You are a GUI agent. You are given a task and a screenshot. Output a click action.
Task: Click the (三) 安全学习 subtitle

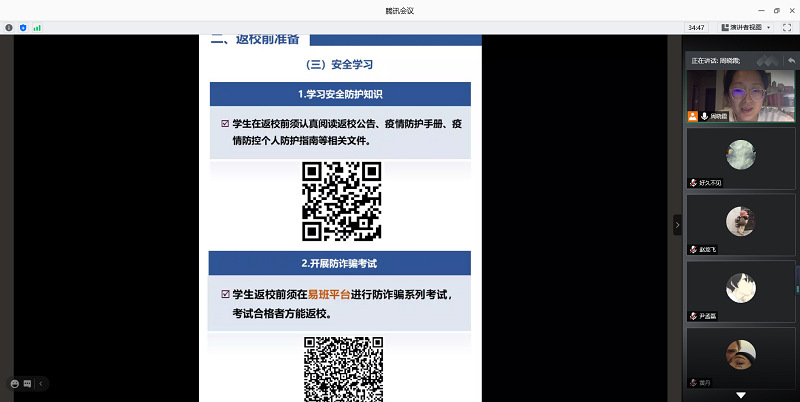pos(339,65)
